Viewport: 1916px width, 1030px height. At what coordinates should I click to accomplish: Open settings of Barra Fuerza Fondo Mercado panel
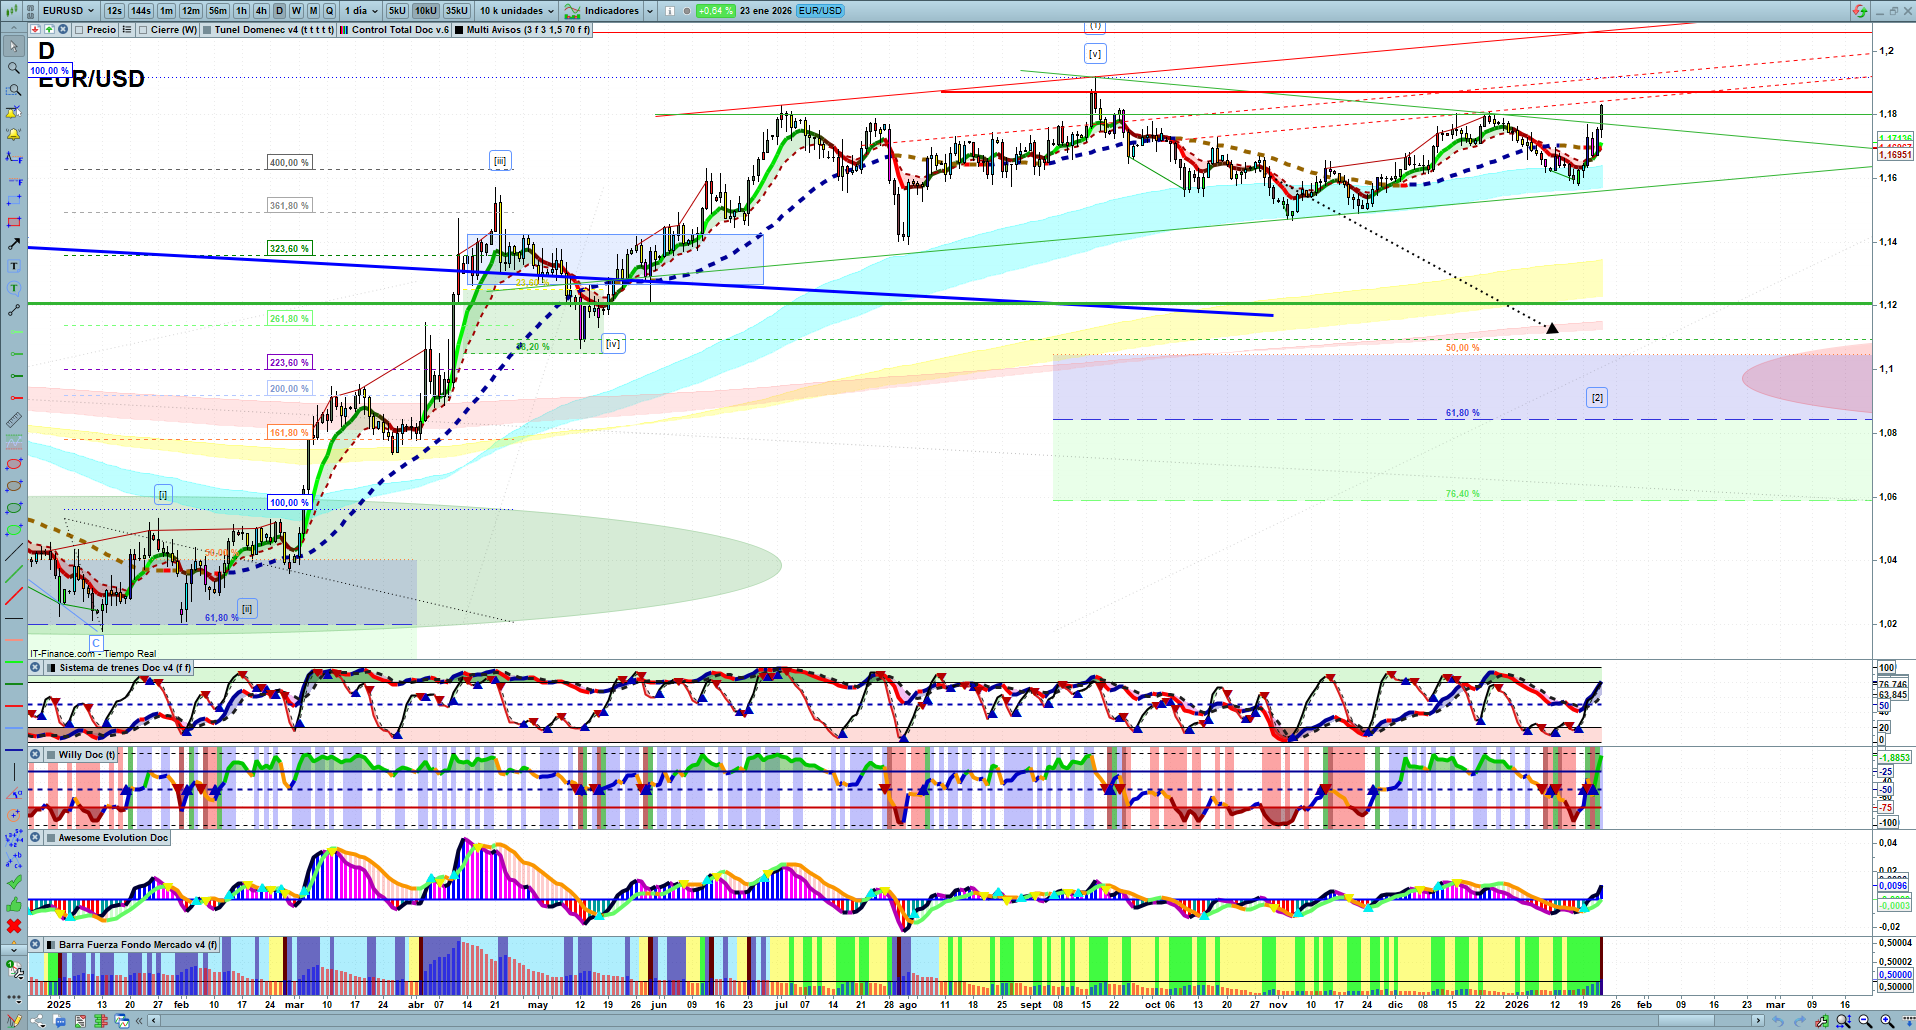point(49,944)
